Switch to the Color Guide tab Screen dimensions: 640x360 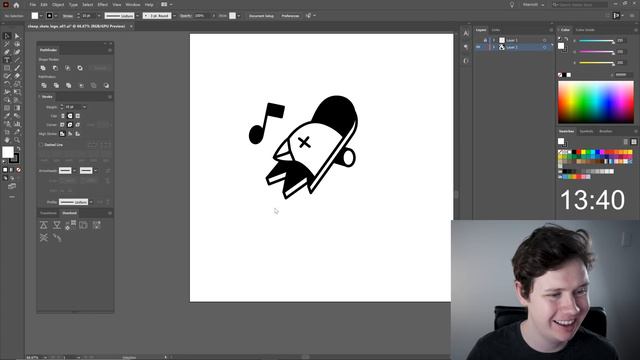pyautogui.click(x=585, y=30)
